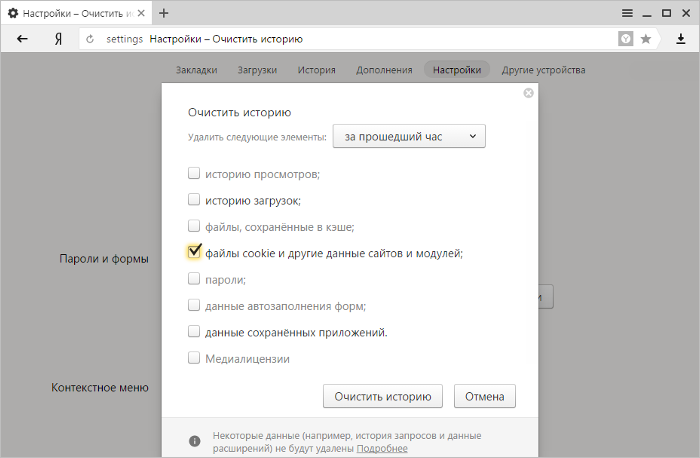Image resolution: width=700 pixels, height=458 pixels.
Task: Toggle the 'Медиалицензии' checkbox
Action: coord(194,358)
